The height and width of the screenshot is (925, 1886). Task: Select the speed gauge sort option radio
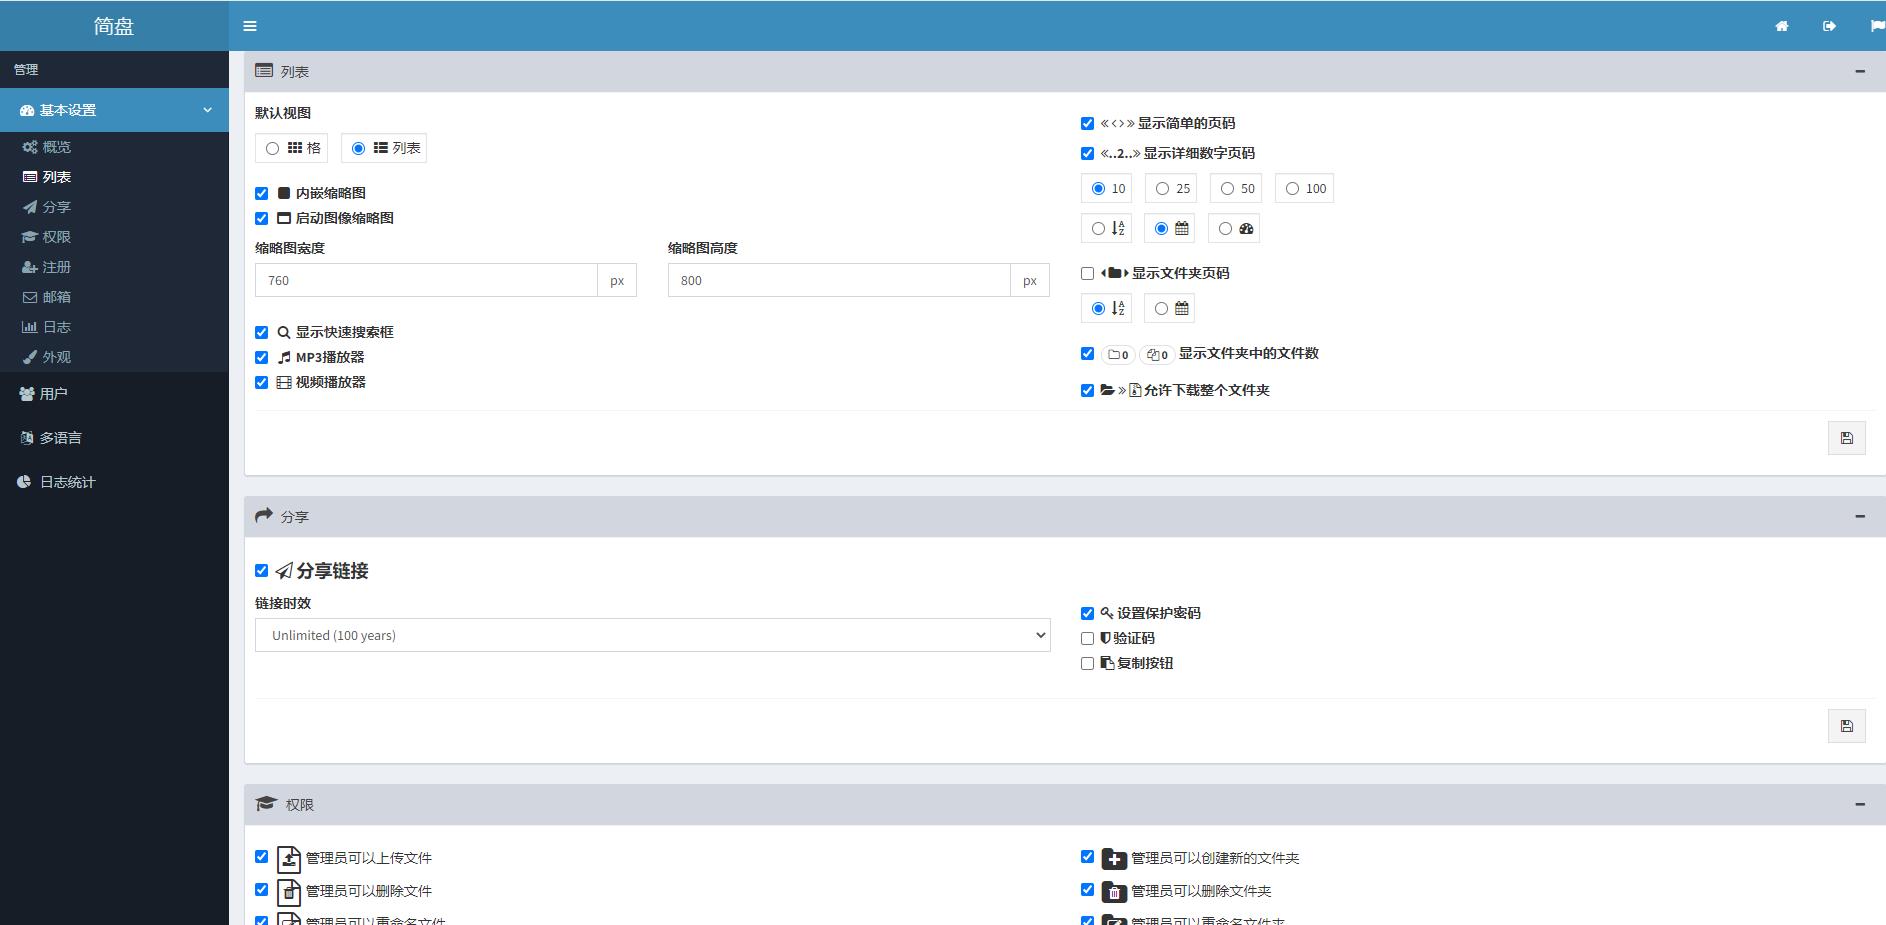tap(1225, 228)
